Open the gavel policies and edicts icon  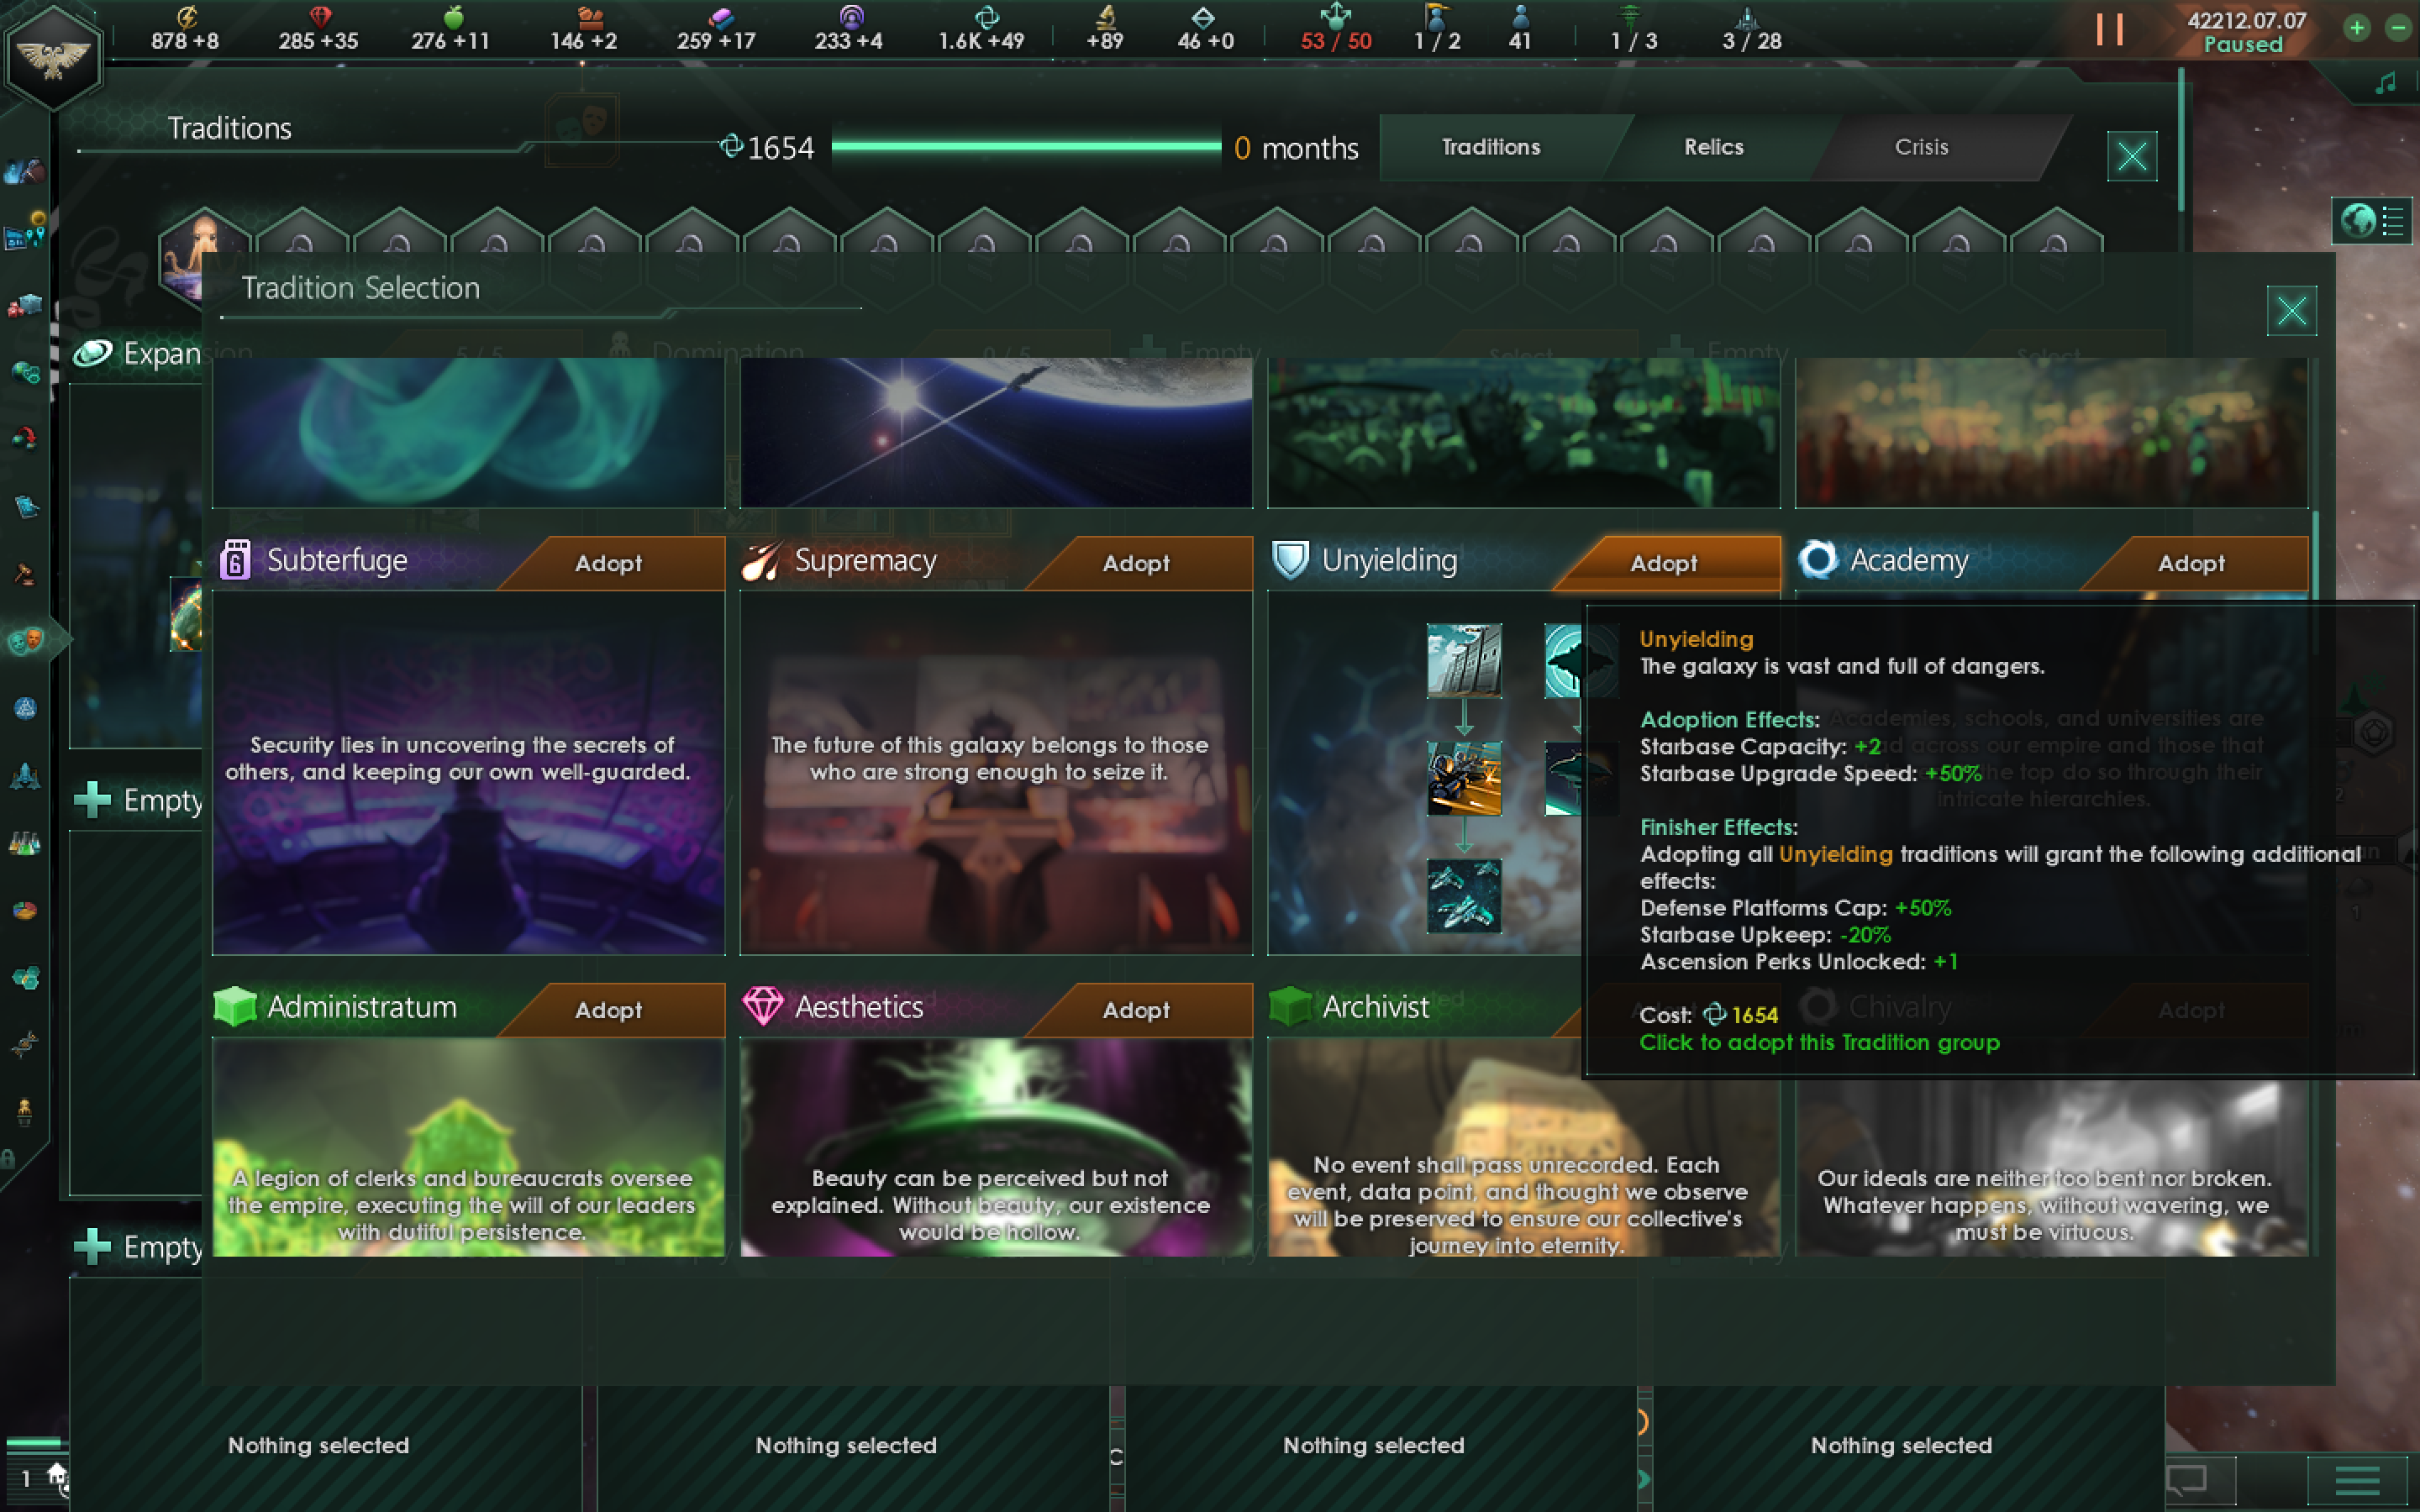click(x=24, y=574)
